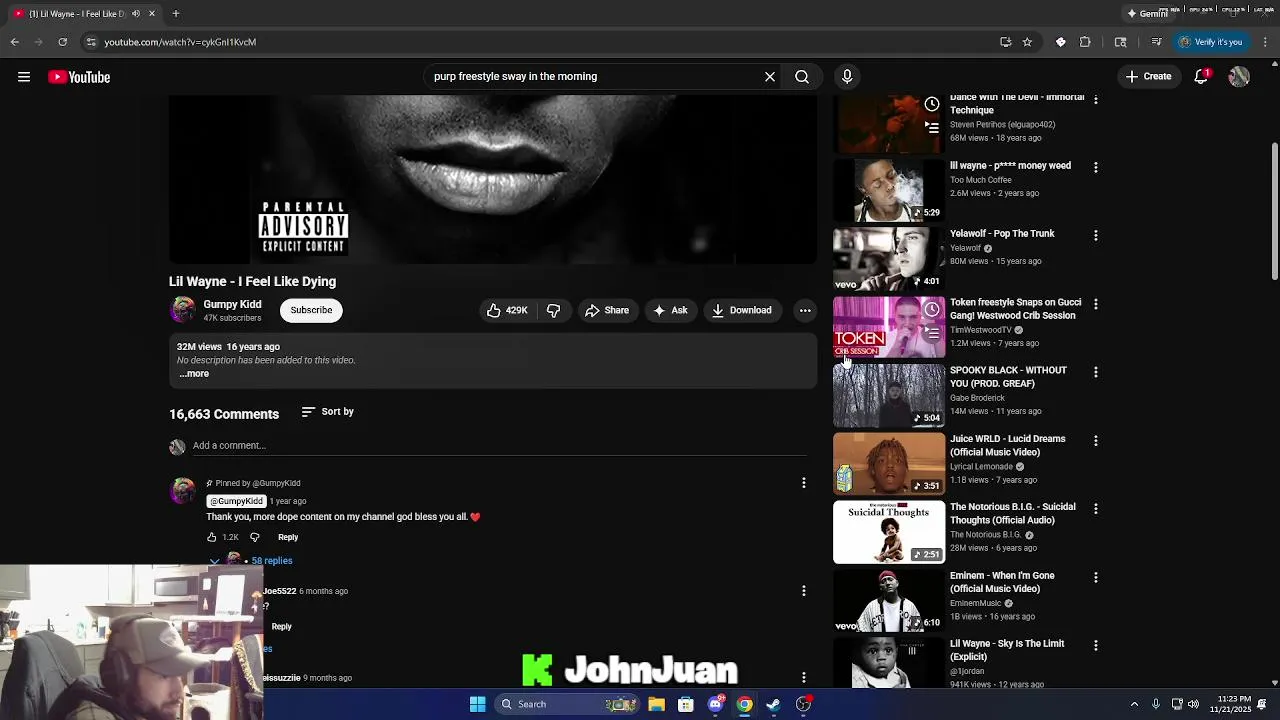
Task: Open options for Juice WRLD - Lucid Dreams
Action: pyautogui.click(x=1096, y=440)
